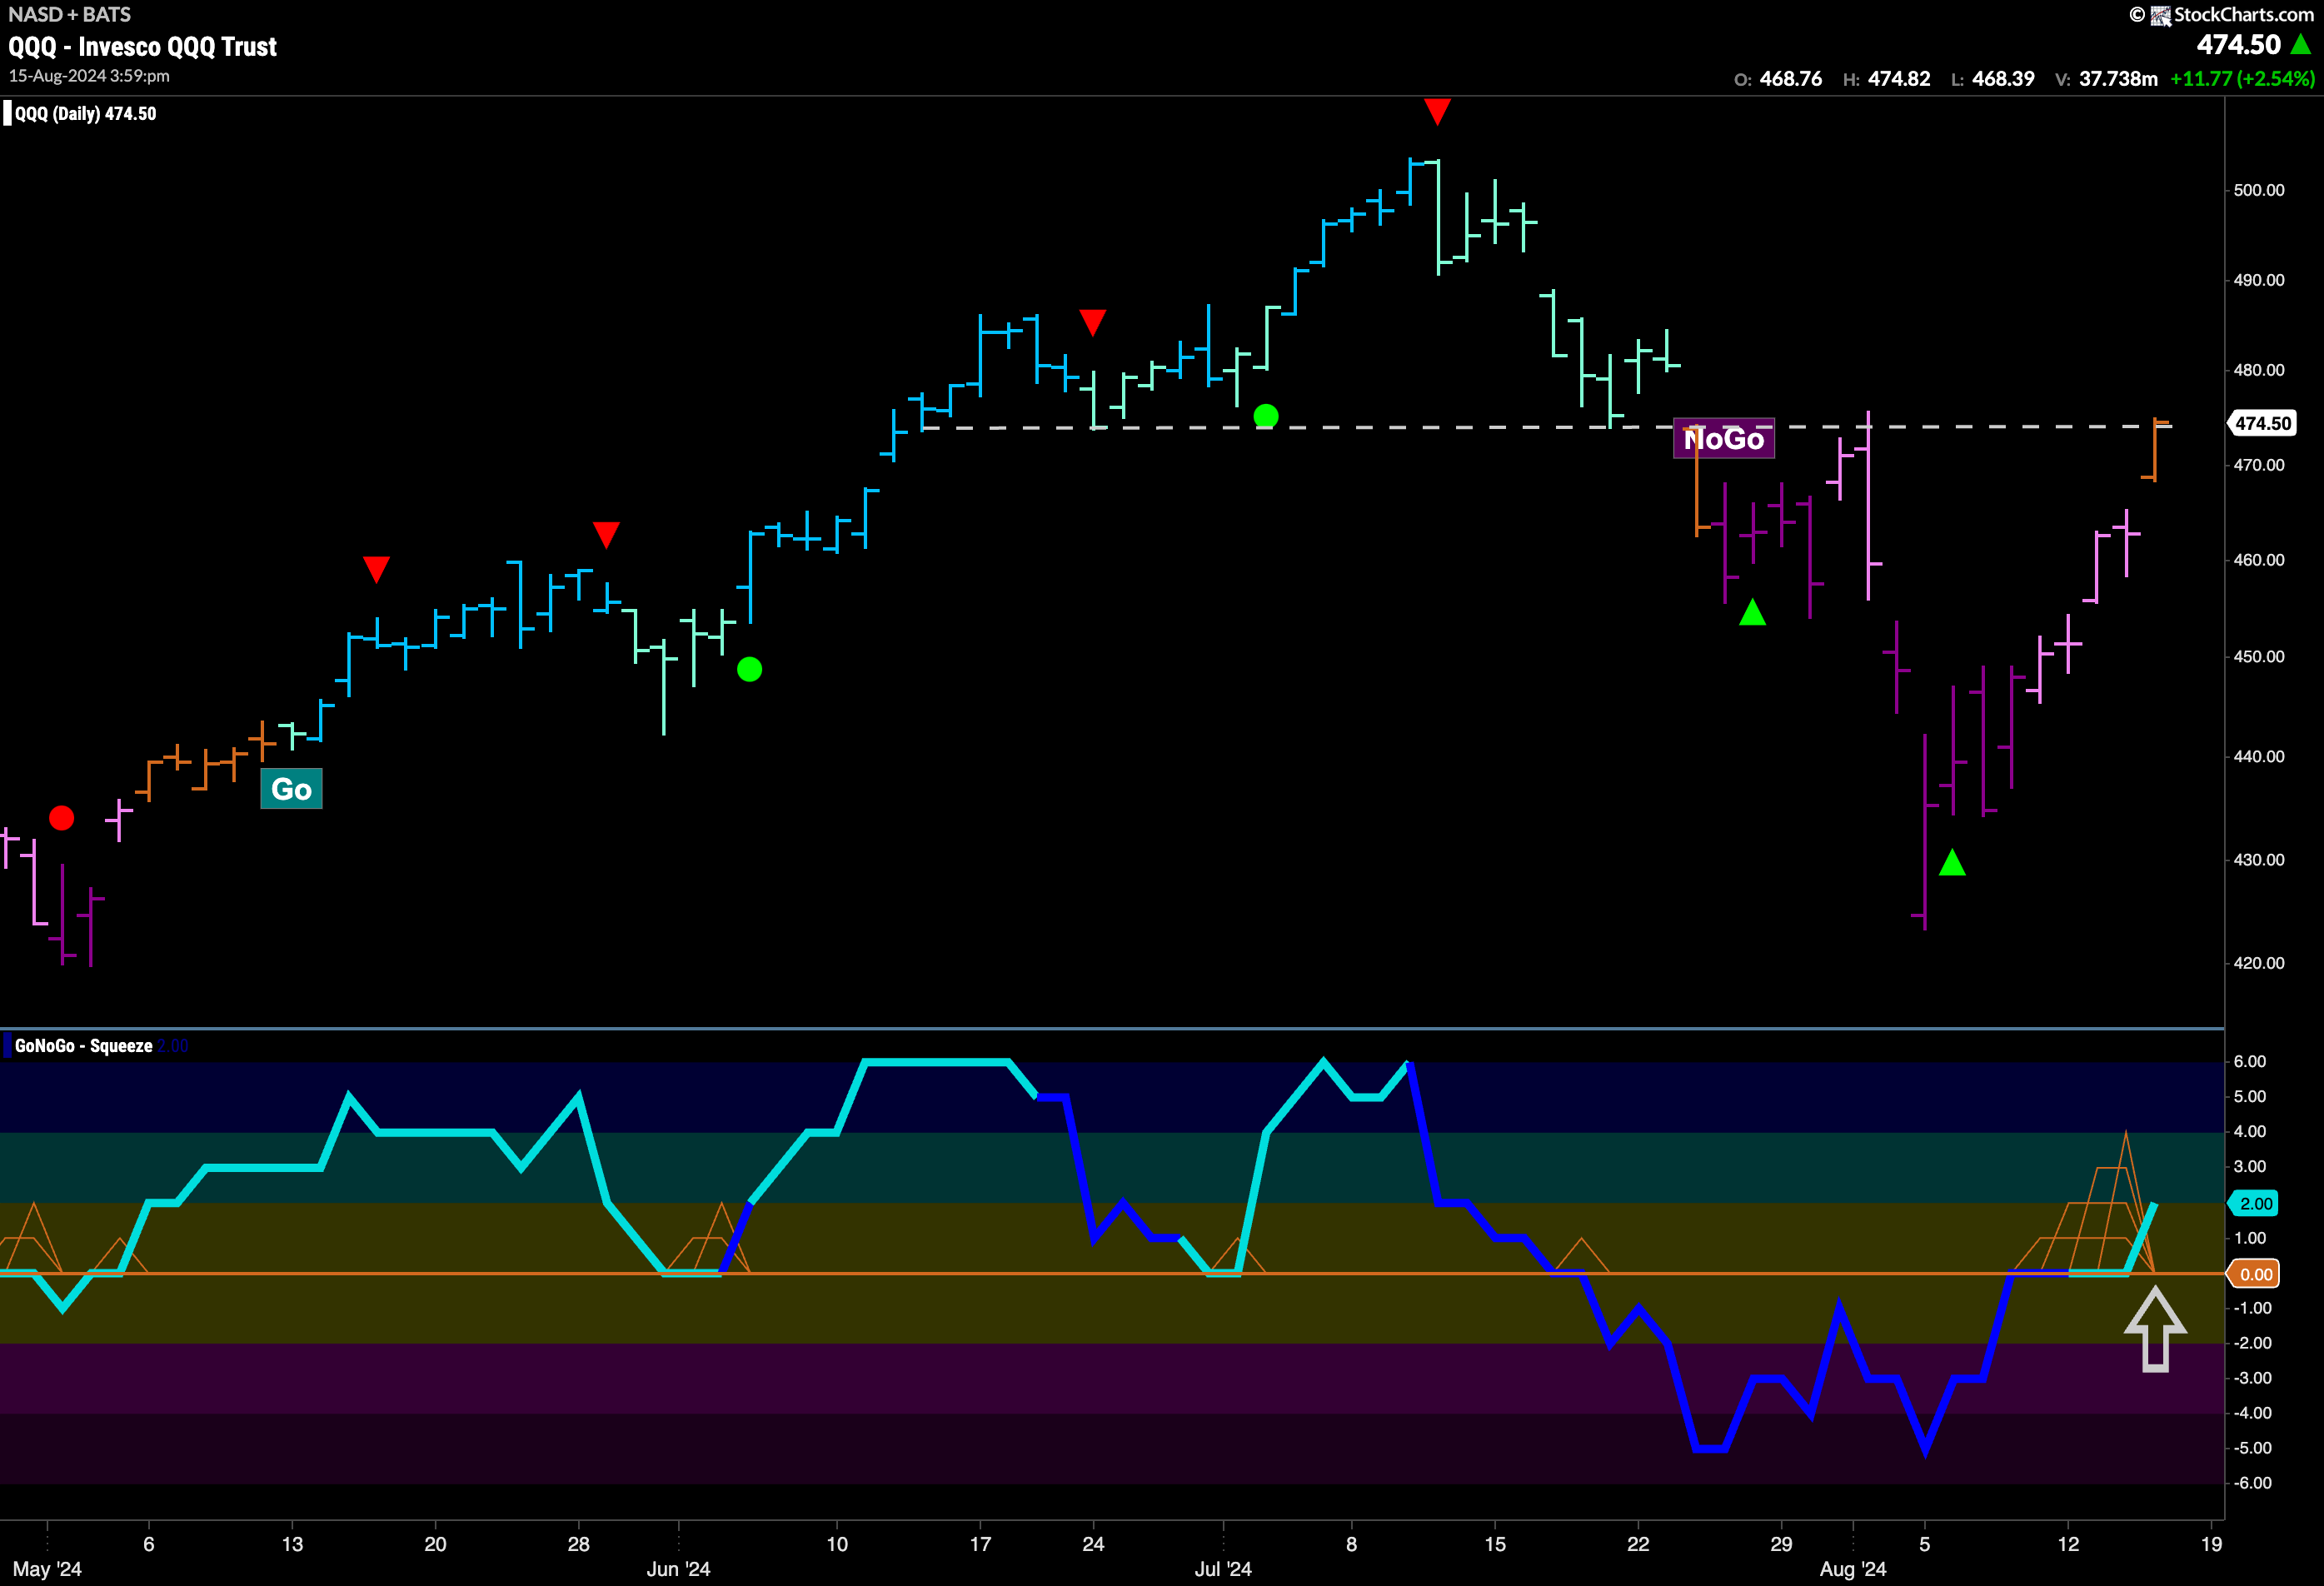Image resolution: width=2324 pixels, height=1586 pixels.
Task: Click the date label '12' in August
Action: pos(2068,1544)
